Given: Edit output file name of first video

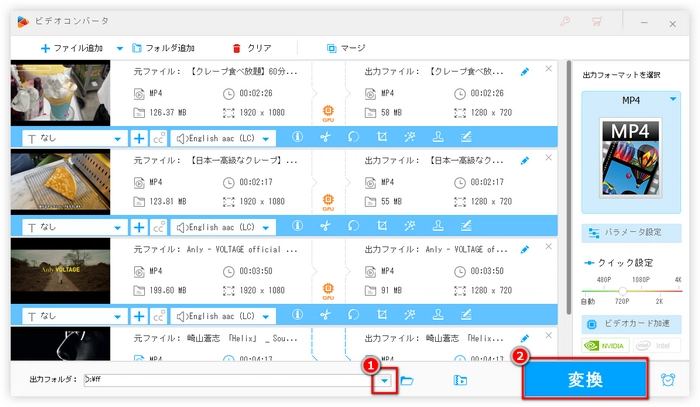Looking at the screenshot, I should click(x=525, y=72).
